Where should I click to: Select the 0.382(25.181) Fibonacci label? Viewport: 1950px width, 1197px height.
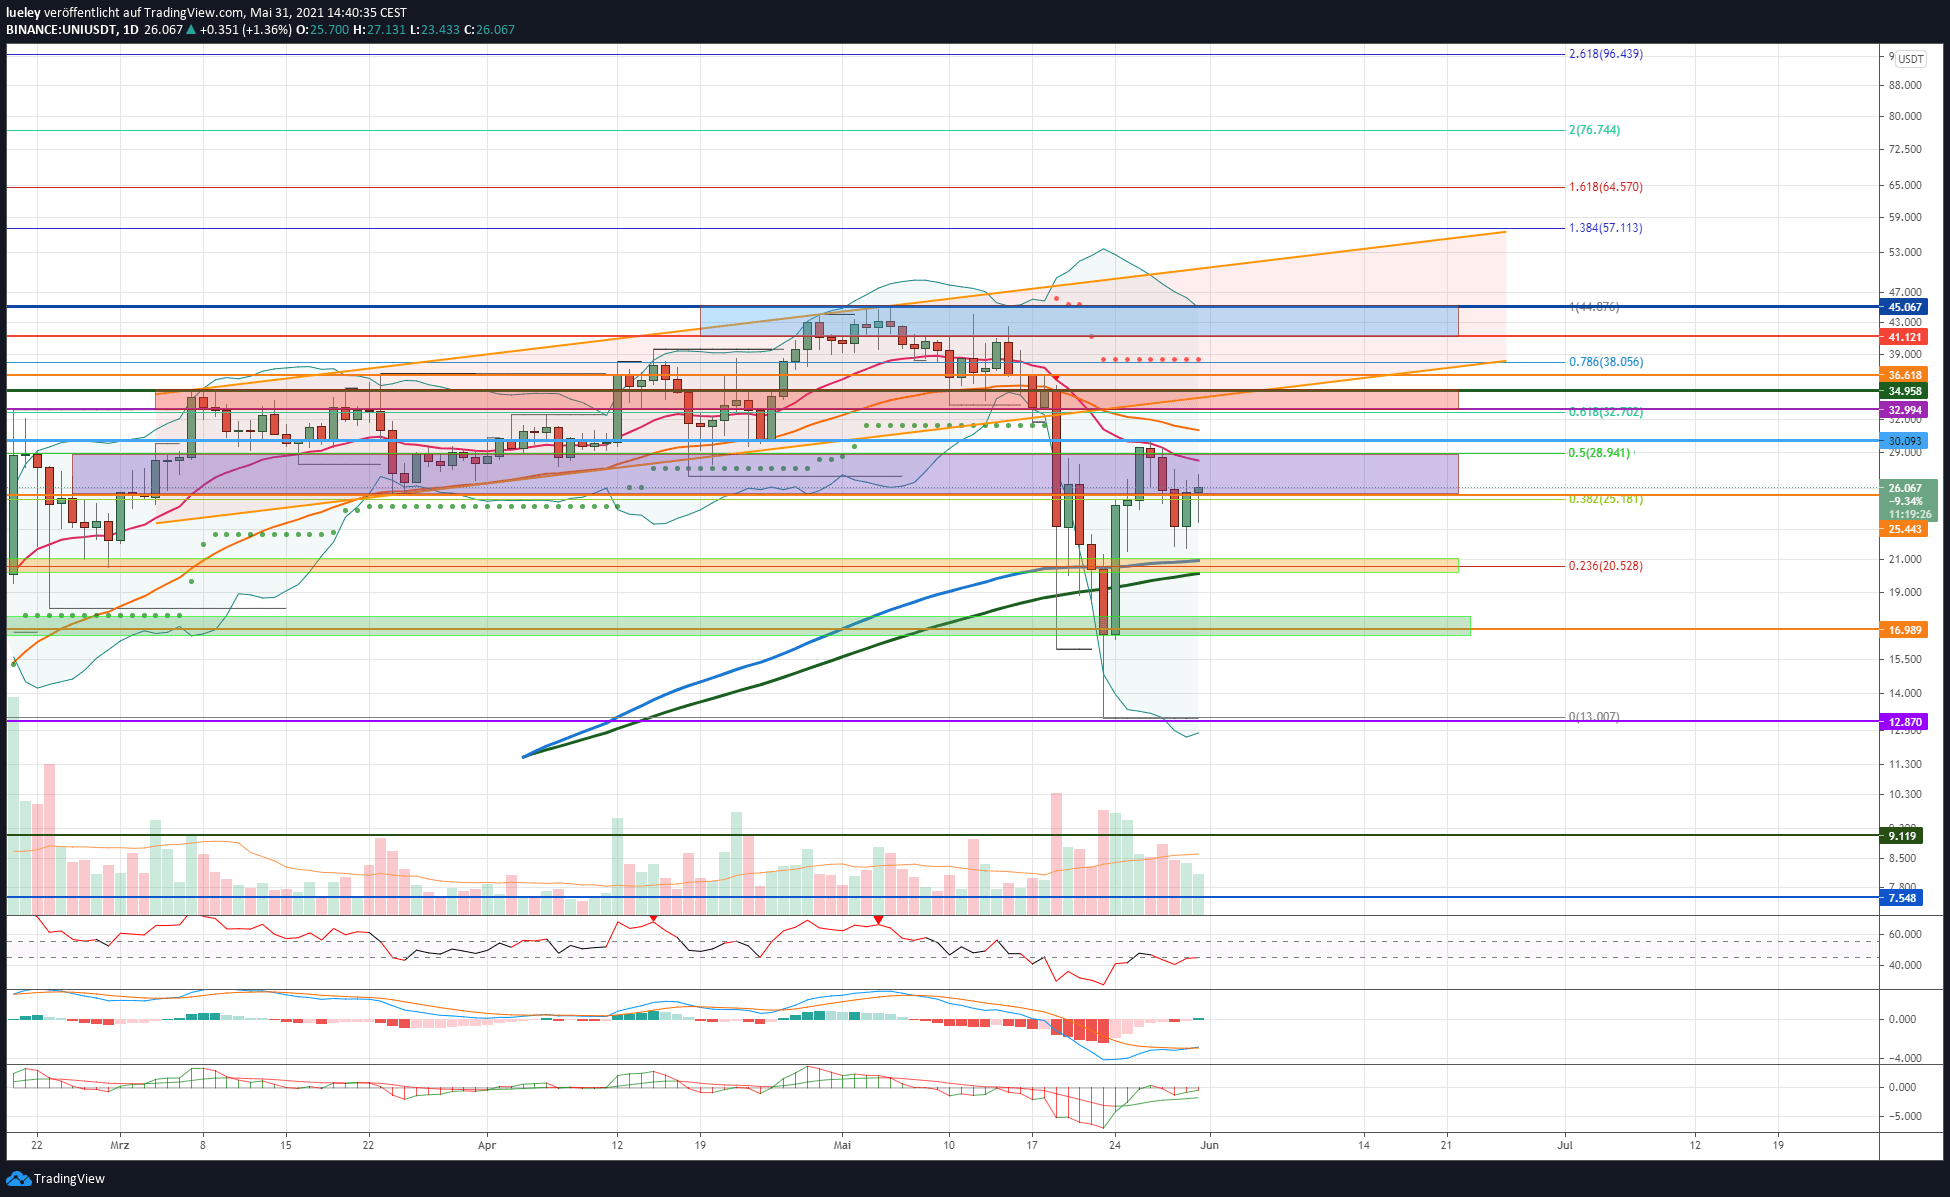pos(1606,499)
